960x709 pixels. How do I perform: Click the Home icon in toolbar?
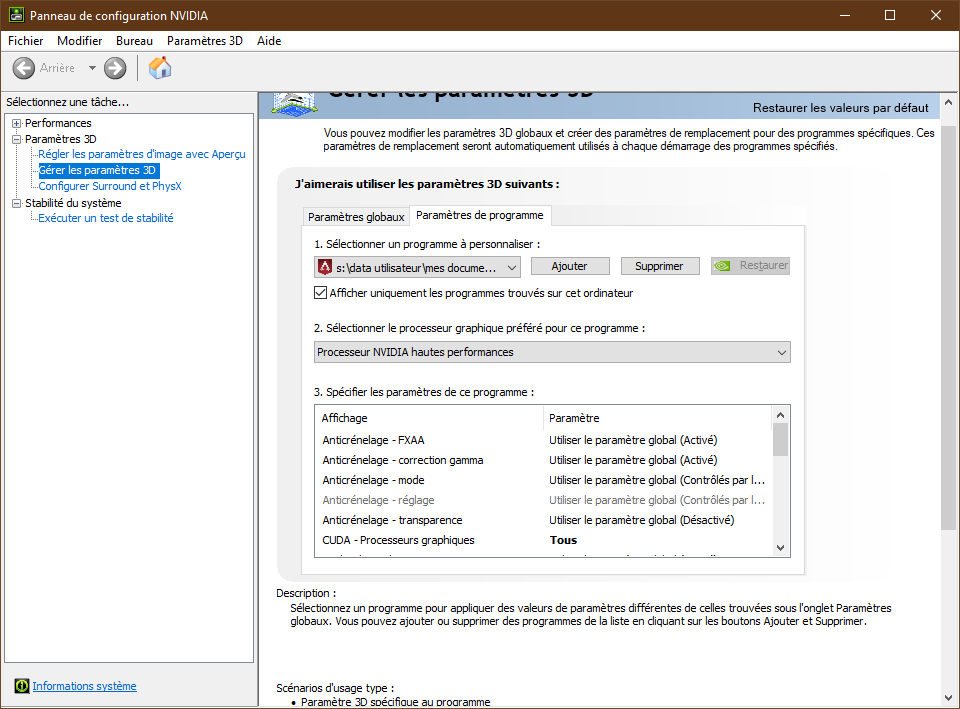[x=160, y=68]
